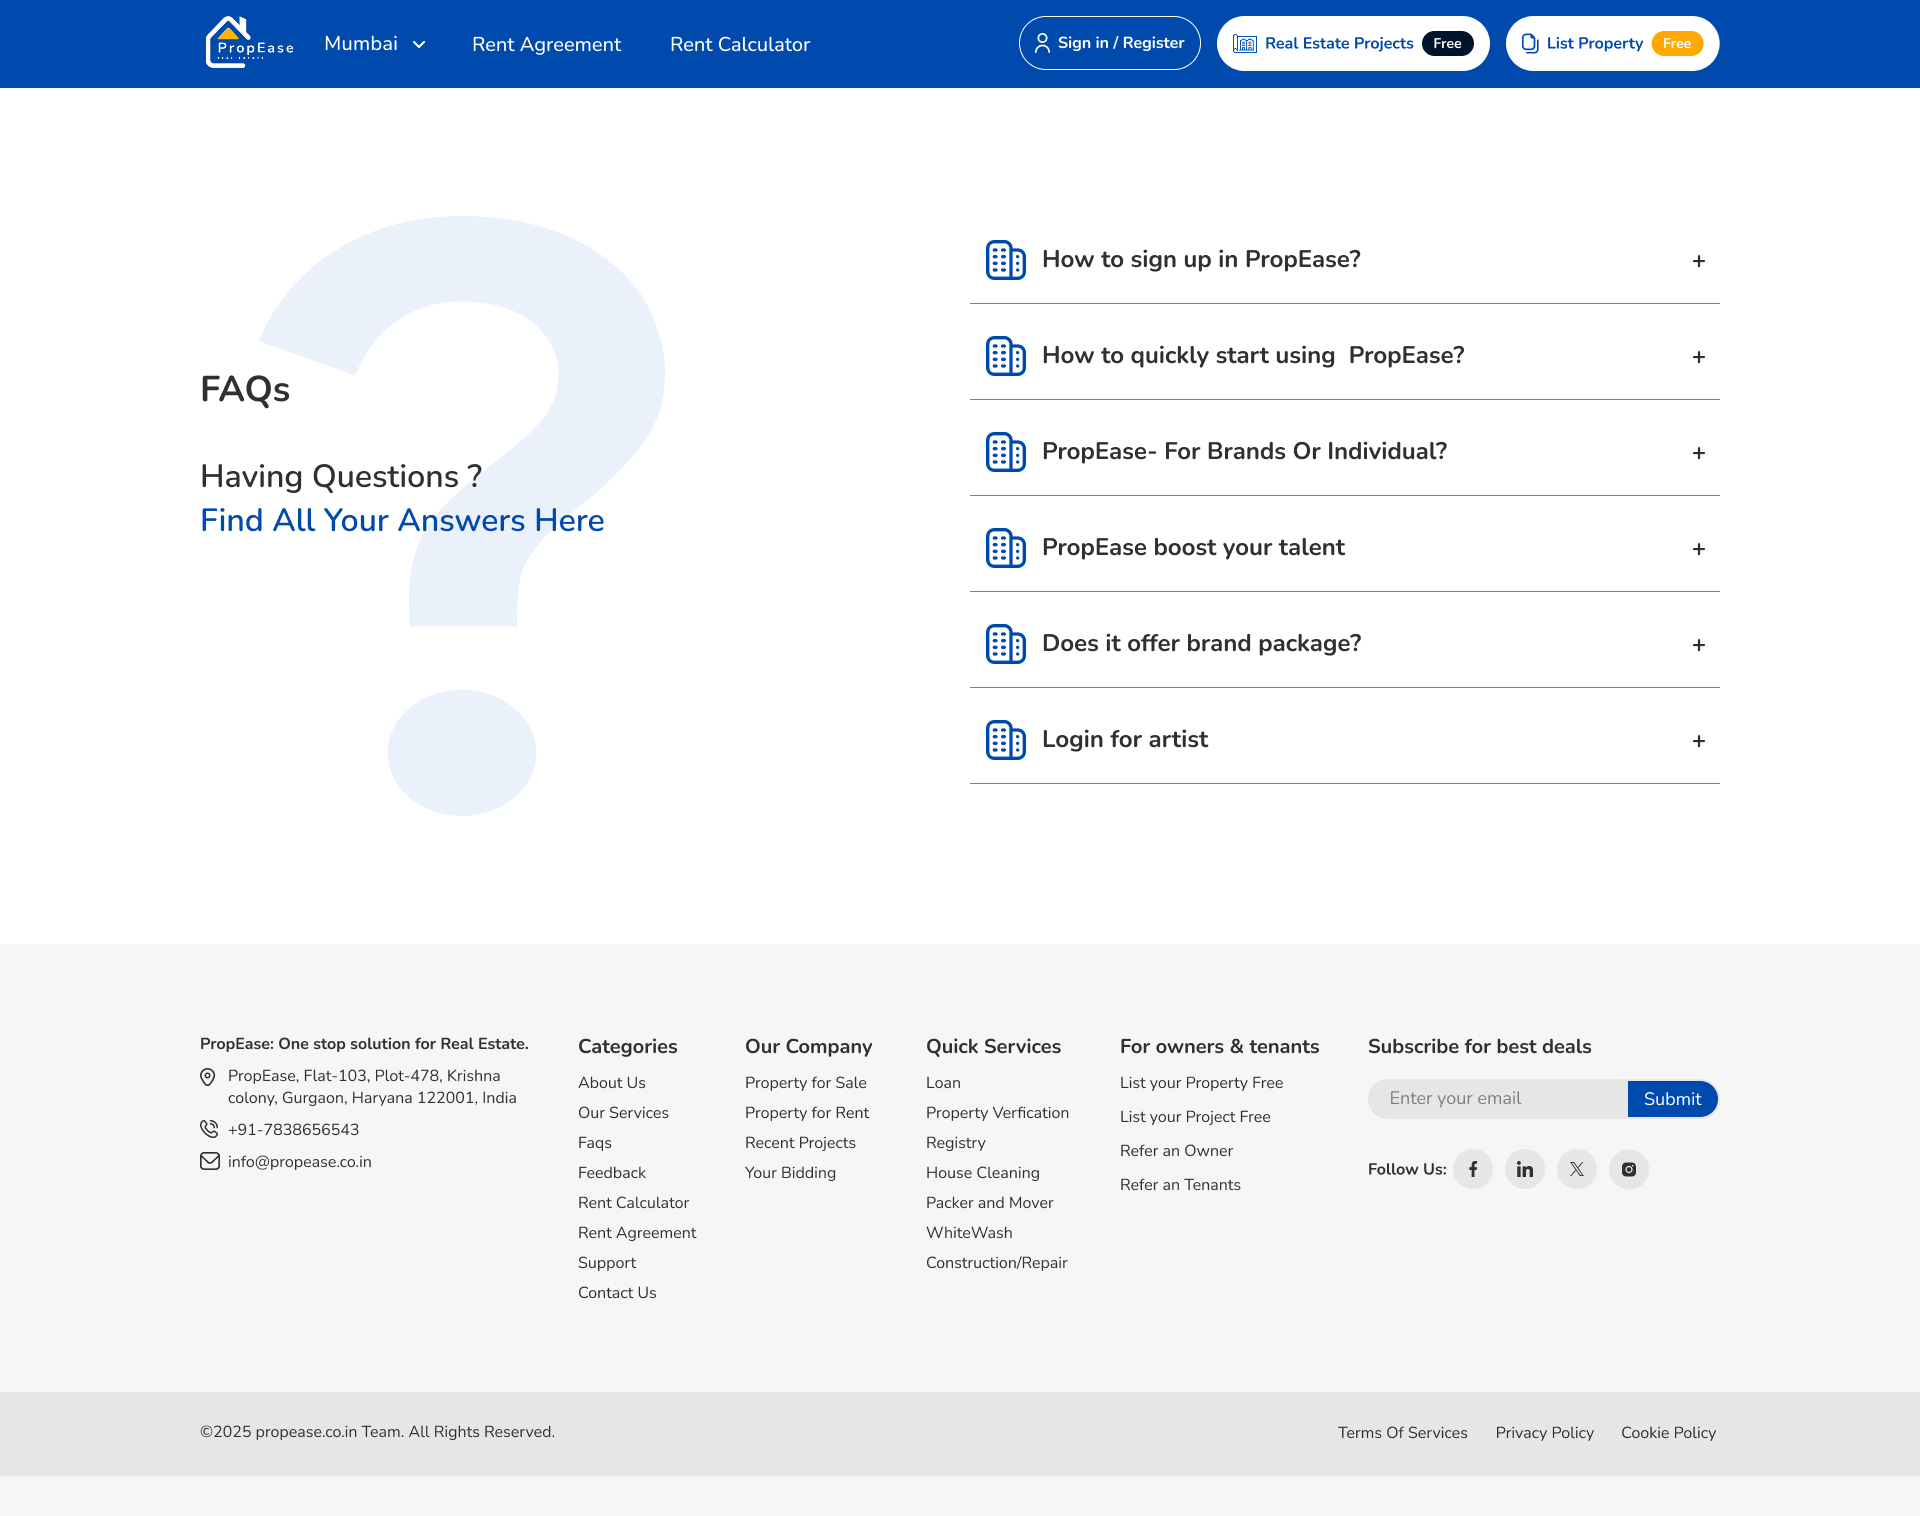Open House Cleaning link

click(x=983, y=1173)
